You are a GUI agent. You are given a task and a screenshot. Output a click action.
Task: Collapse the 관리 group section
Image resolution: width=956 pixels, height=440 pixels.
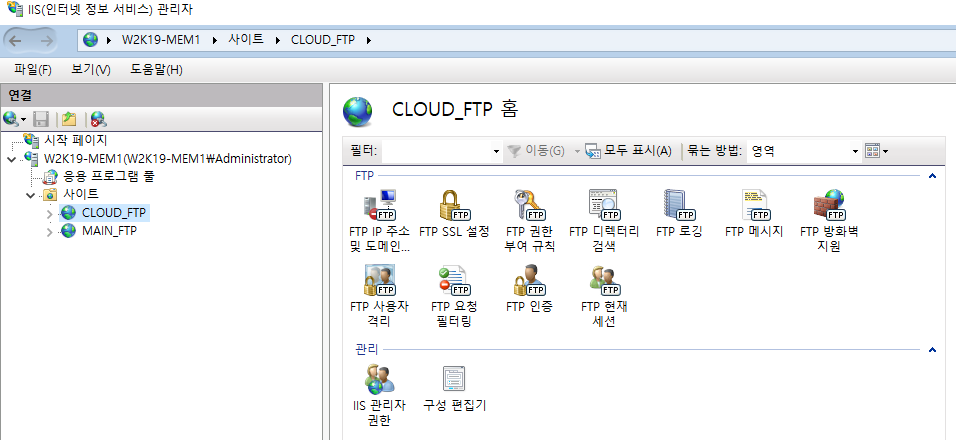click(x=932, y=350)
